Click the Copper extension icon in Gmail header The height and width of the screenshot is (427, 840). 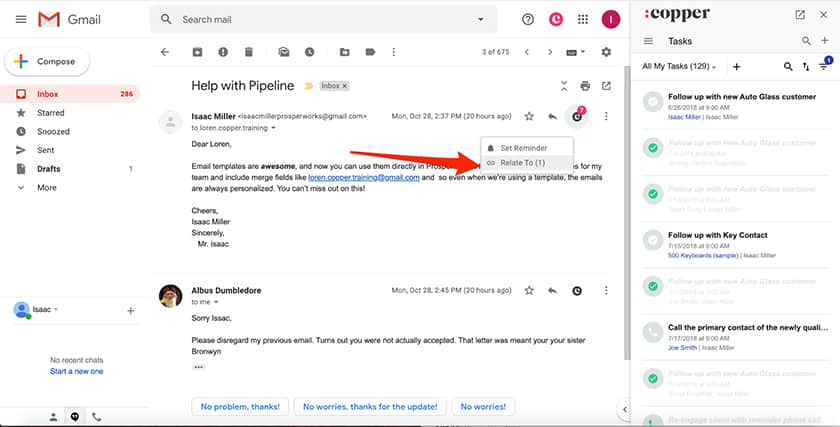[x=556, y=19]
